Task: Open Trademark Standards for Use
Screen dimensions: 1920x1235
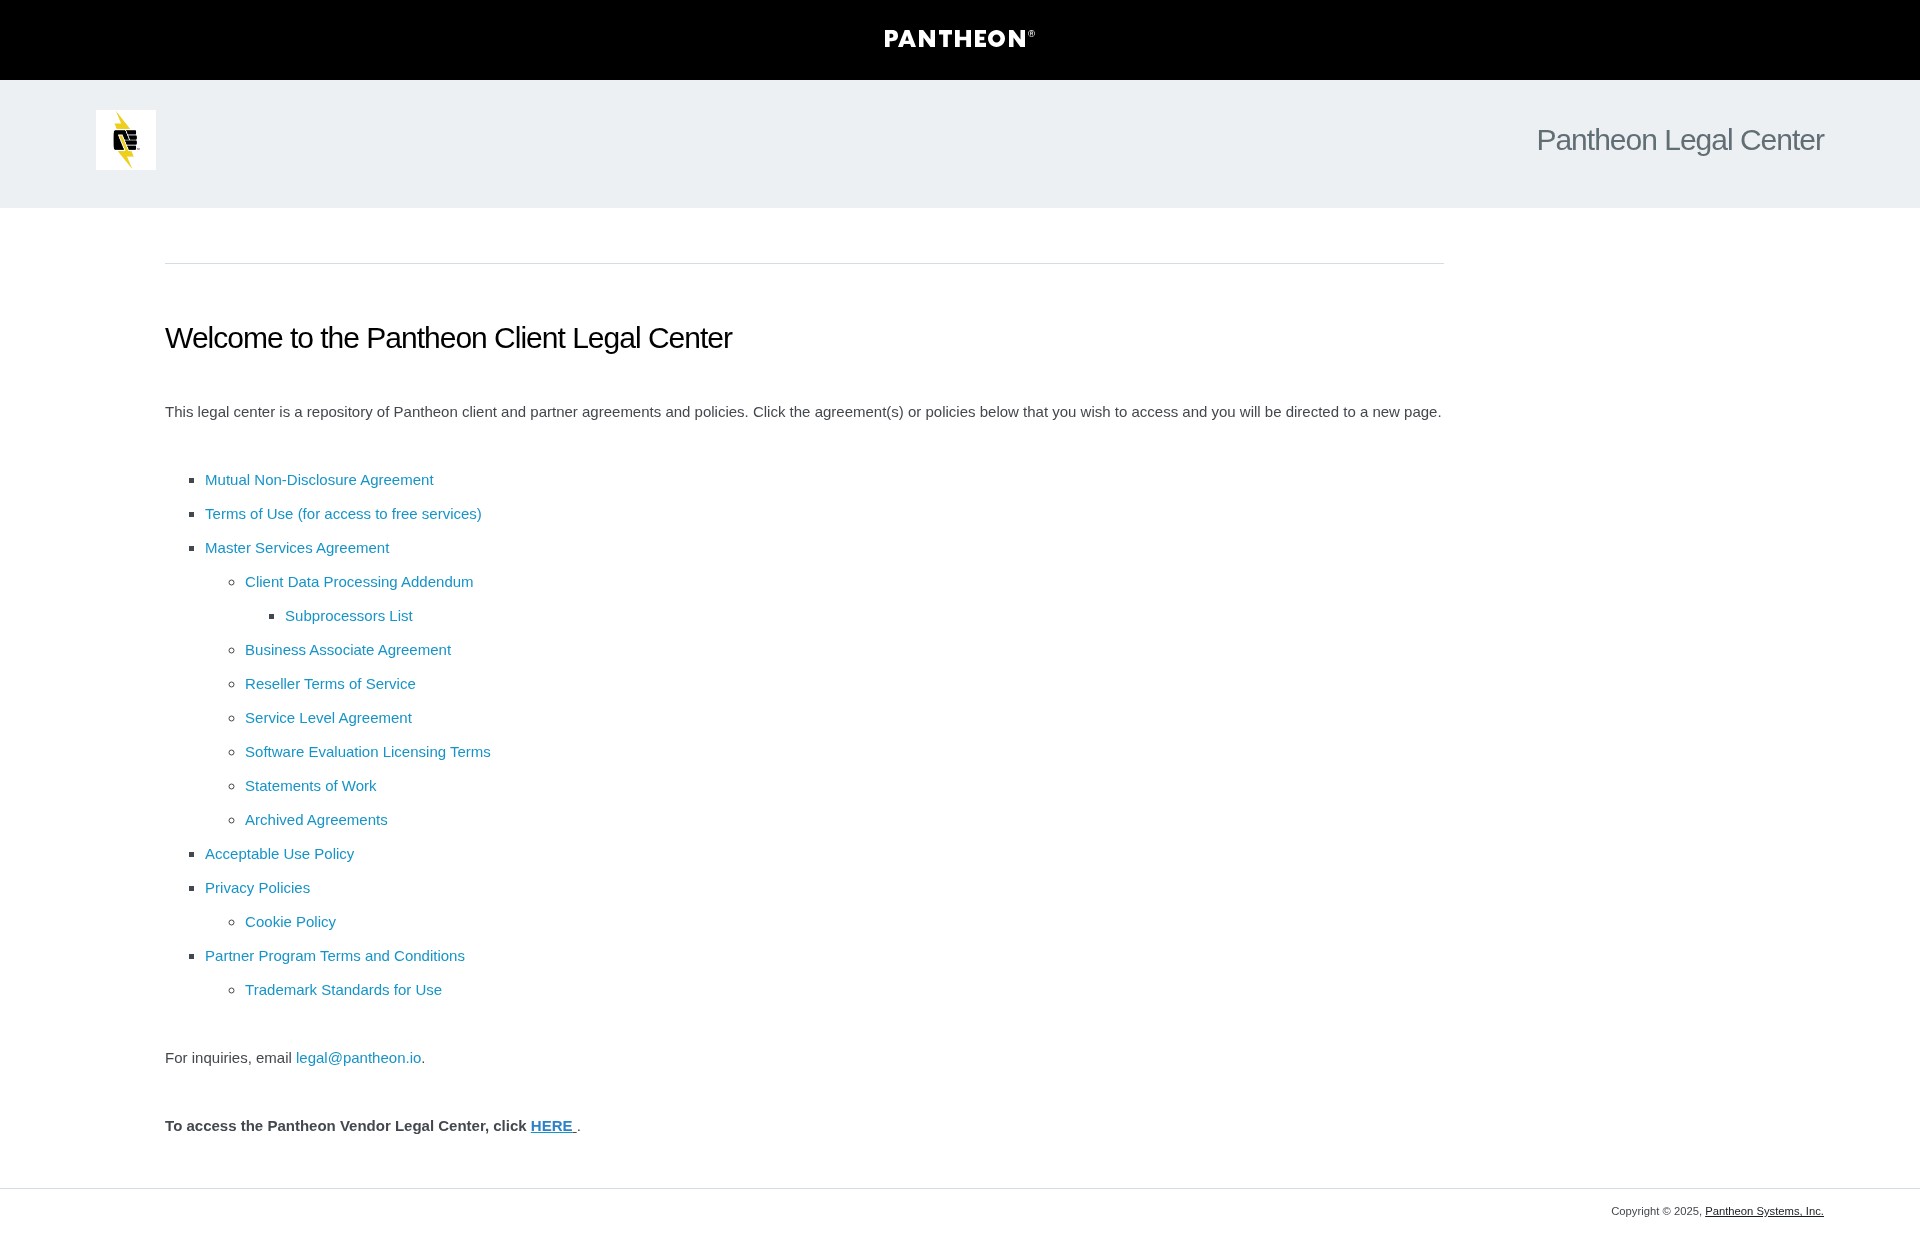Action: (x=343, y=990)
